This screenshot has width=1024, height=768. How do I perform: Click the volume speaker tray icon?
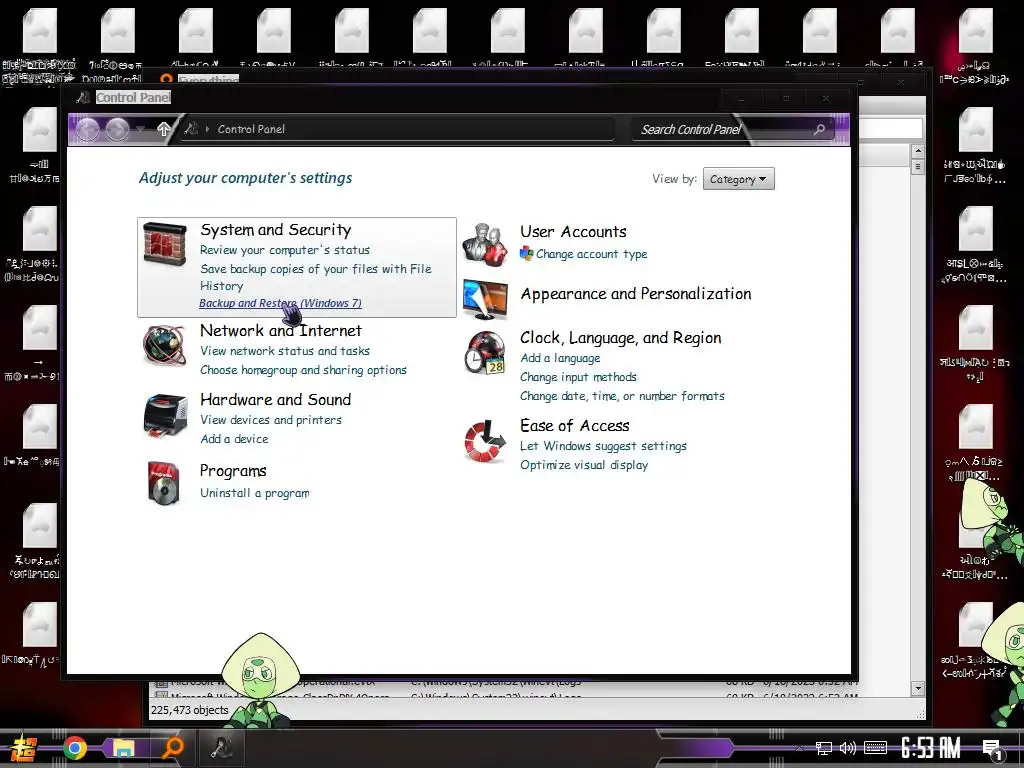848,748
